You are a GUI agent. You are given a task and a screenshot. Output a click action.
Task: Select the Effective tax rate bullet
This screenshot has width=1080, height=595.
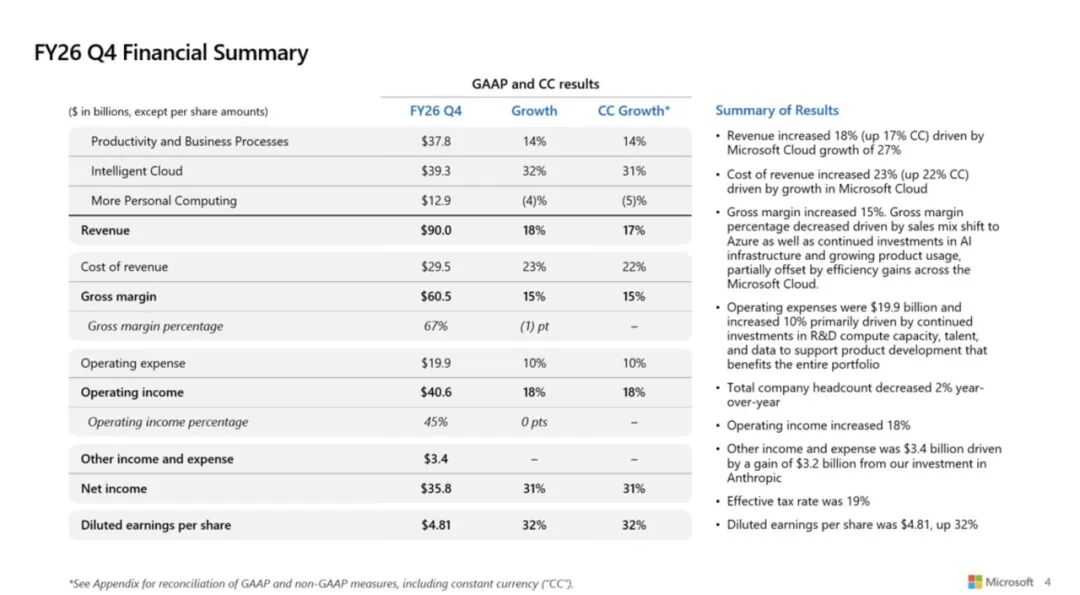coord(798,501)
